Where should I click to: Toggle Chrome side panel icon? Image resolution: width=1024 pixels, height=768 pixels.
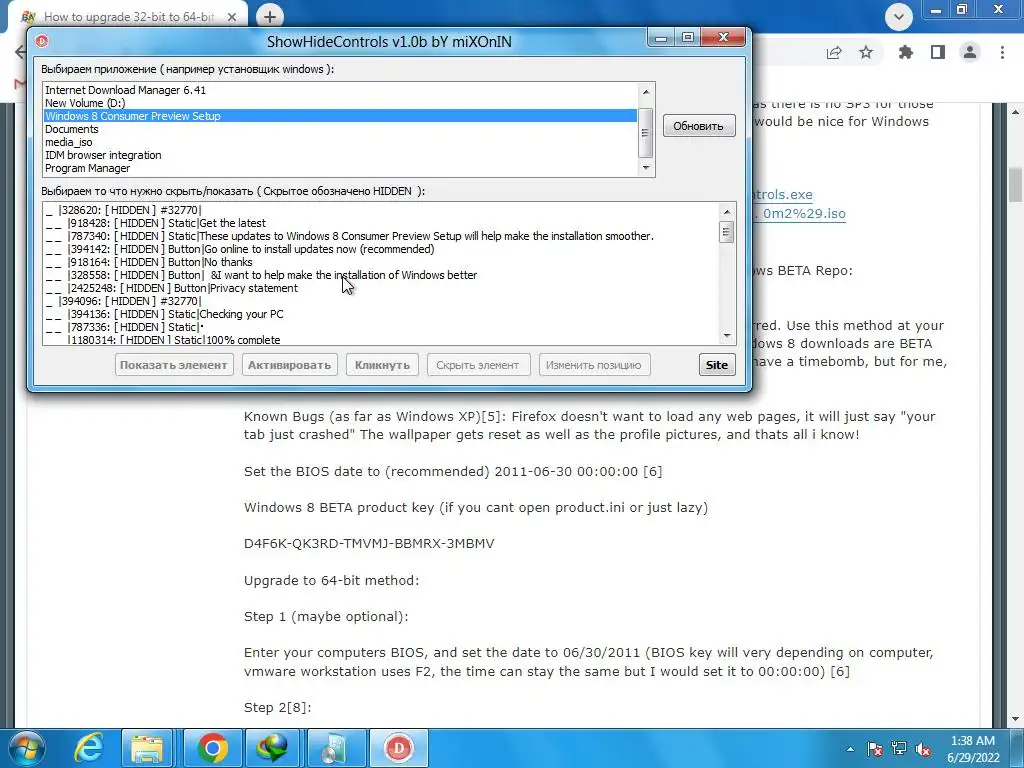coord(938,52)
